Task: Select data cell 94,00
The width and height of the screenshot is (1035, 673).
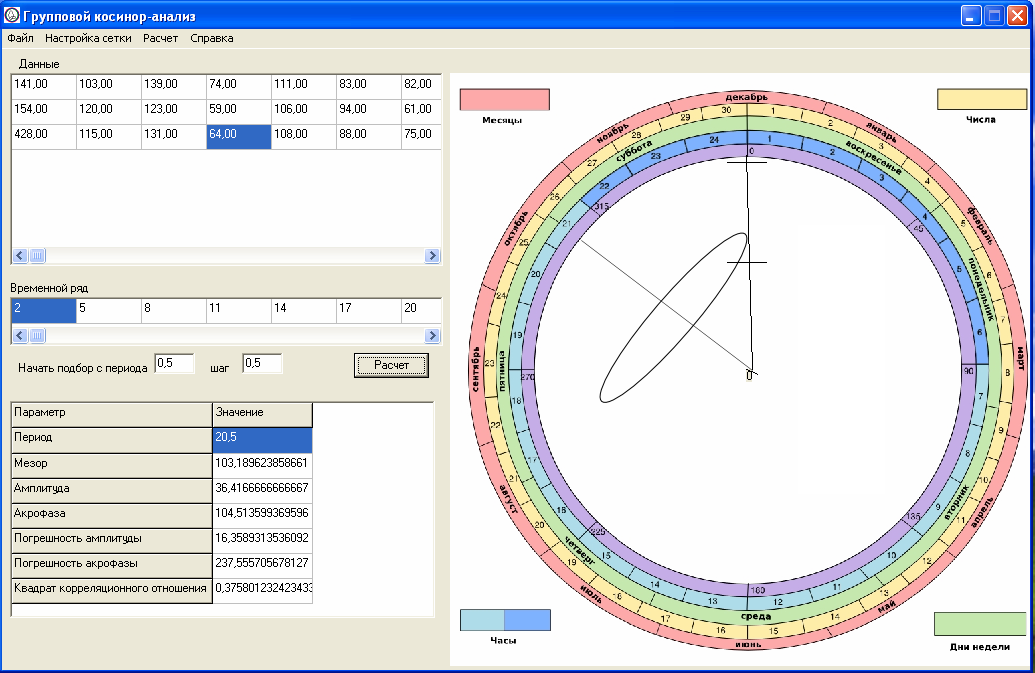Action: (x=369, y=112)
